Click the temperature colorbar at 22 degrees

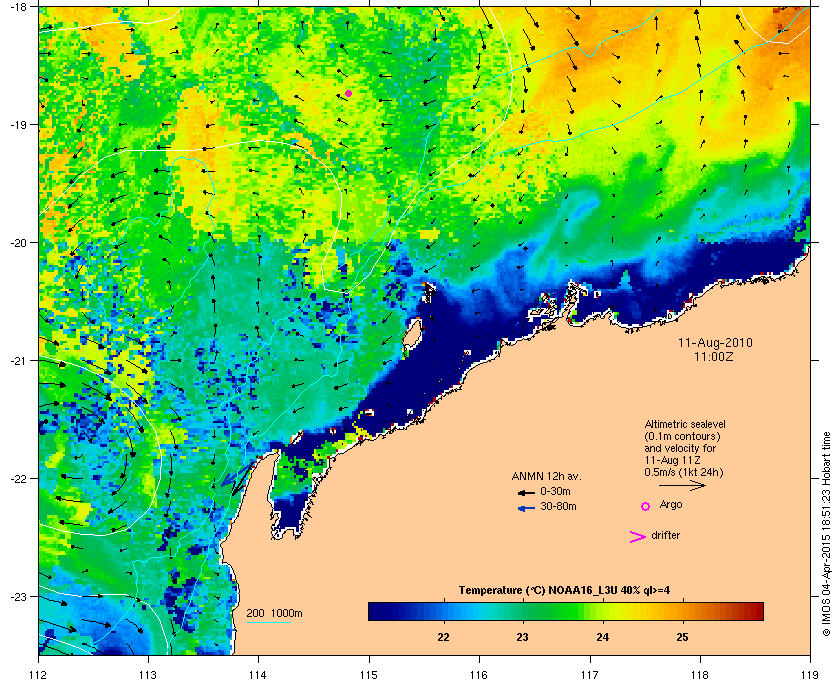click(x=443, y=611)
